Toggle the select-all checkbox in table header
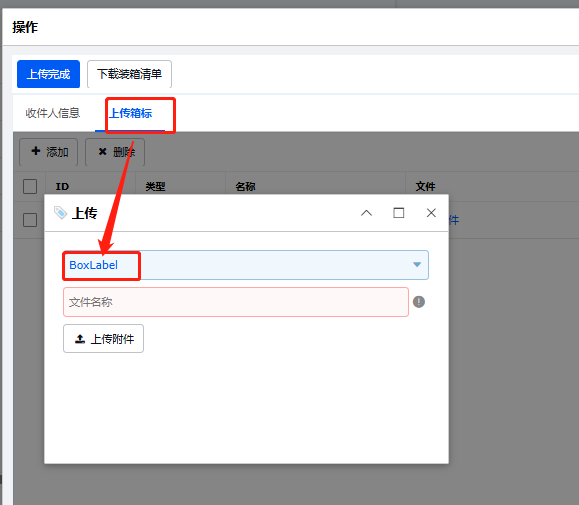579x505 pixels. click(30, 186)
